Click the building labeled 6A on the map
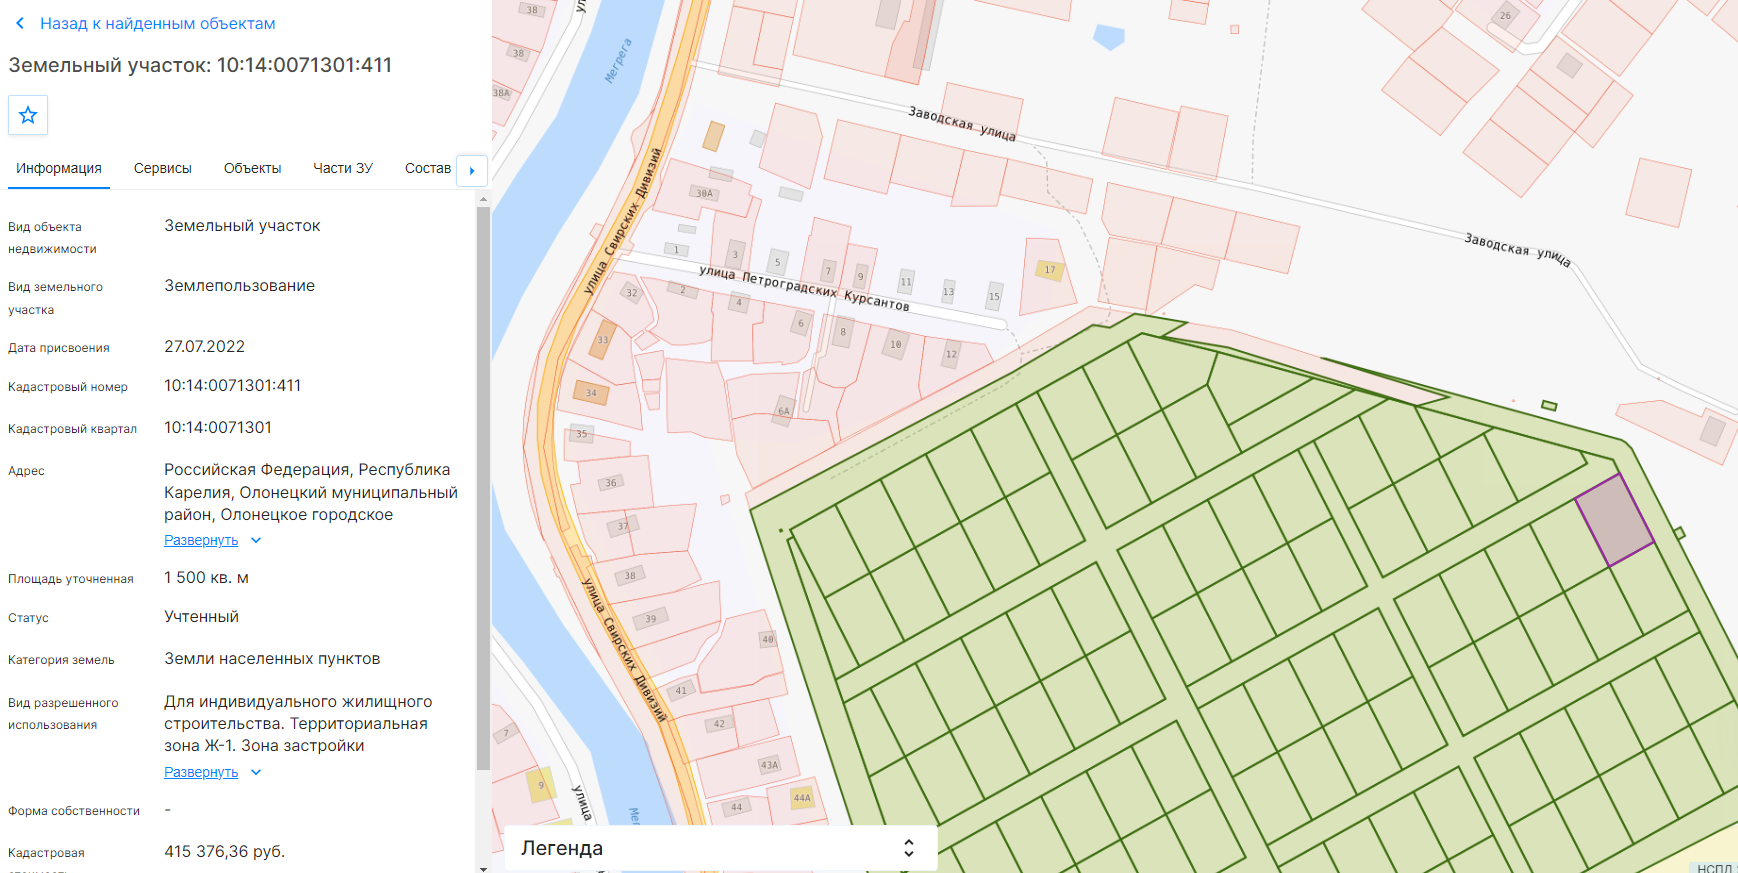Screen dimensions: 1738x873 click(784, 410)
